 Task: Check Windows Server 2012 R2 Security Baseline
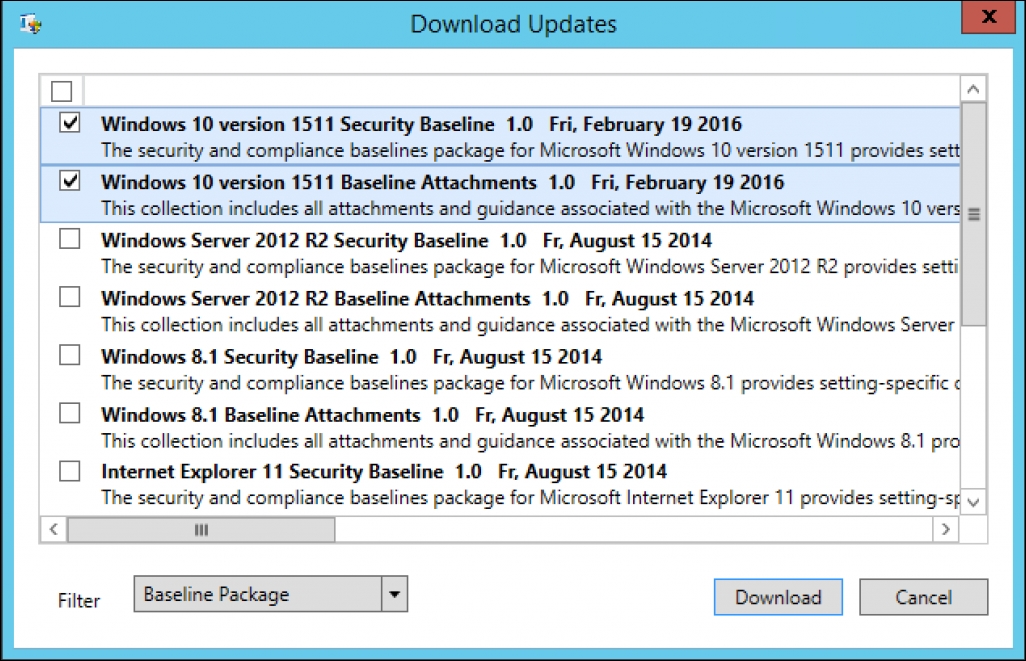pos(70,239)
